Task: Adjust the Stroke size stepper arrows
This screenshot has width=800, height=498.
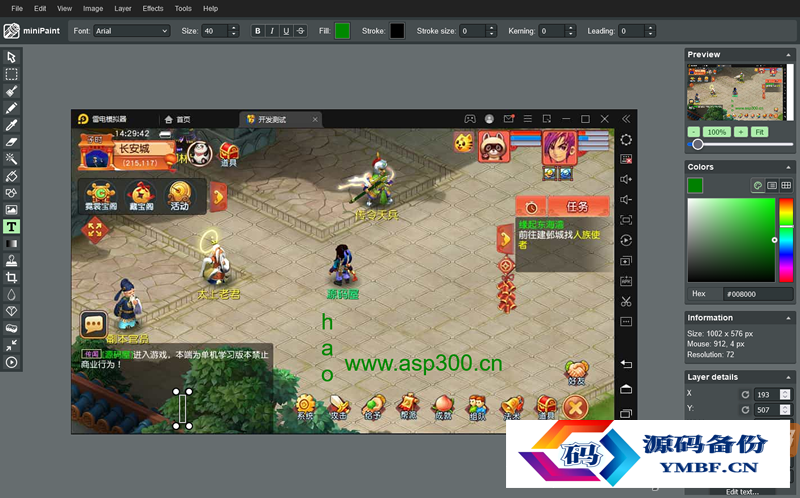Action: [491, 31]
